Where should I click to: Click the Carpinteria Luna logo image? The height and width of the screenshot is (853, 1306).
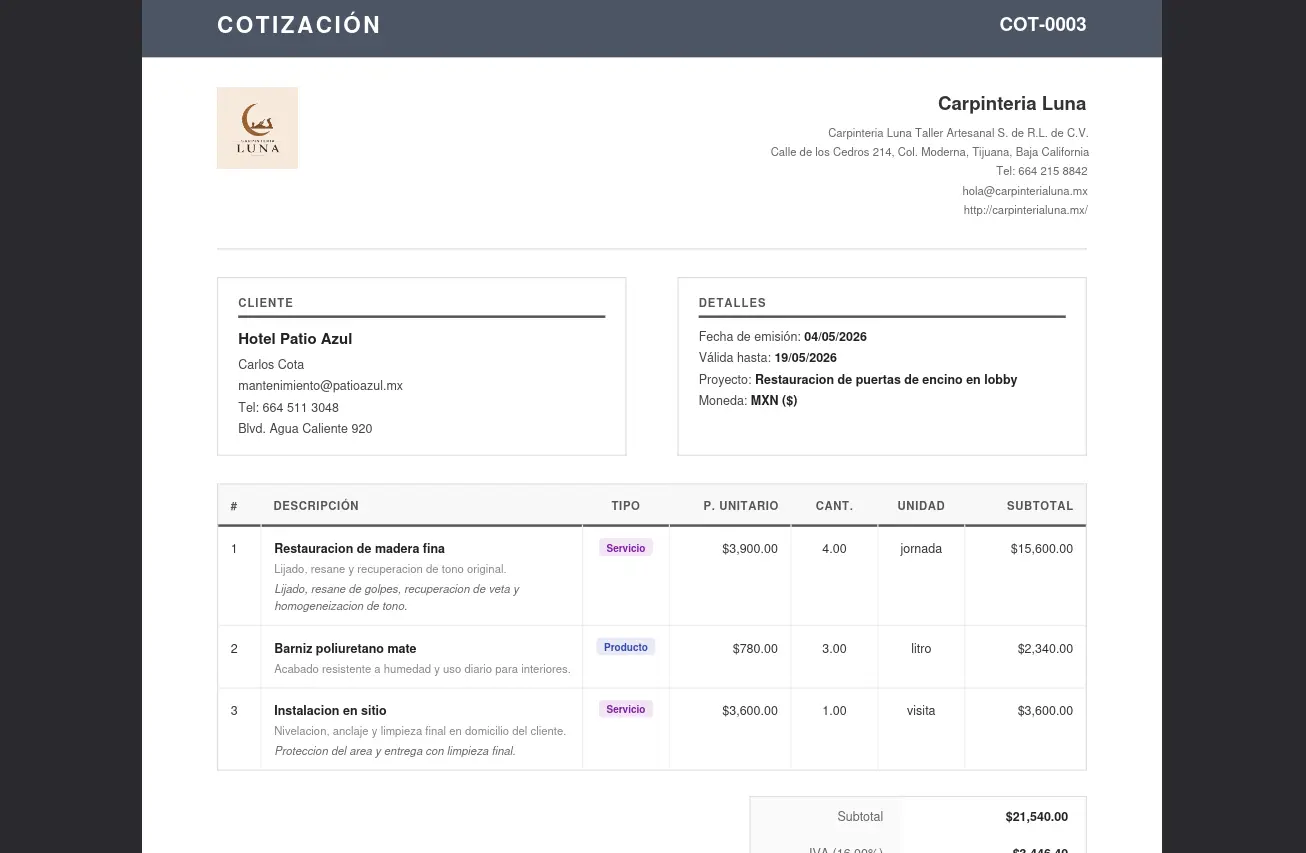[257, 128]
